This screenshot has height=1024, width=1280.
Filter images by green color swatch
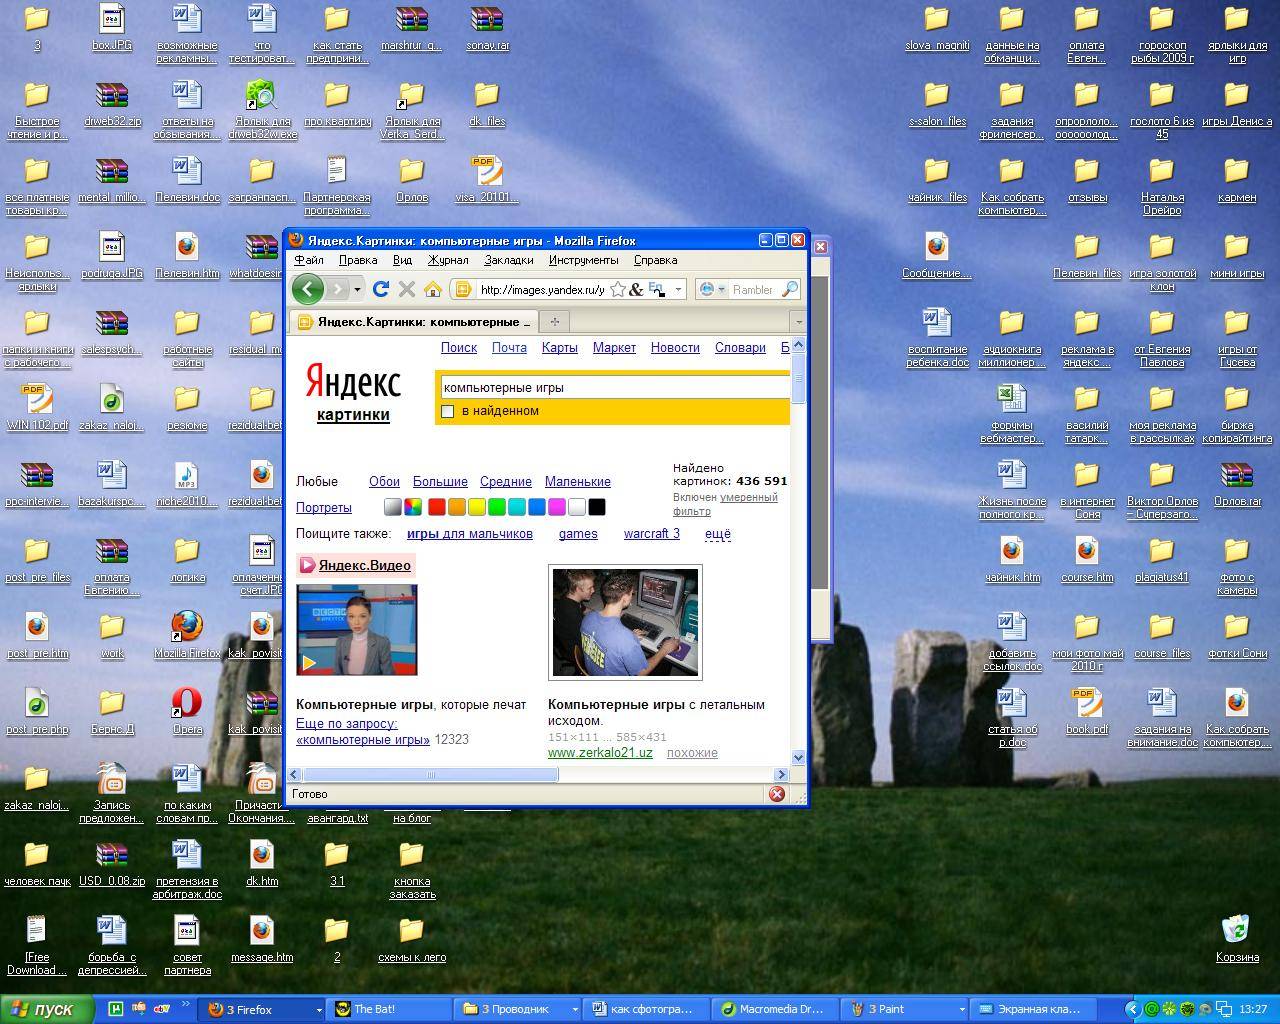click(x=496, y=507)
